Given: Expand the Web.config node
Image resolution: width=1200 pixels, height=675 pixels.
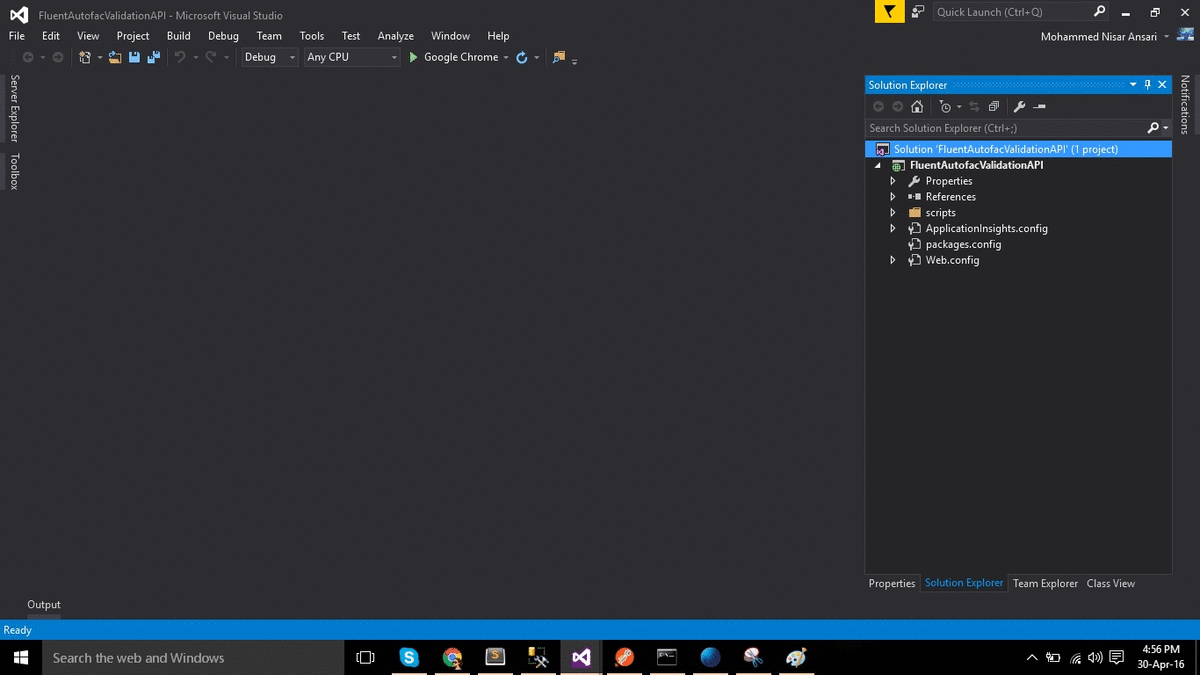Looking at the screenshot, I should click(893, 260).
